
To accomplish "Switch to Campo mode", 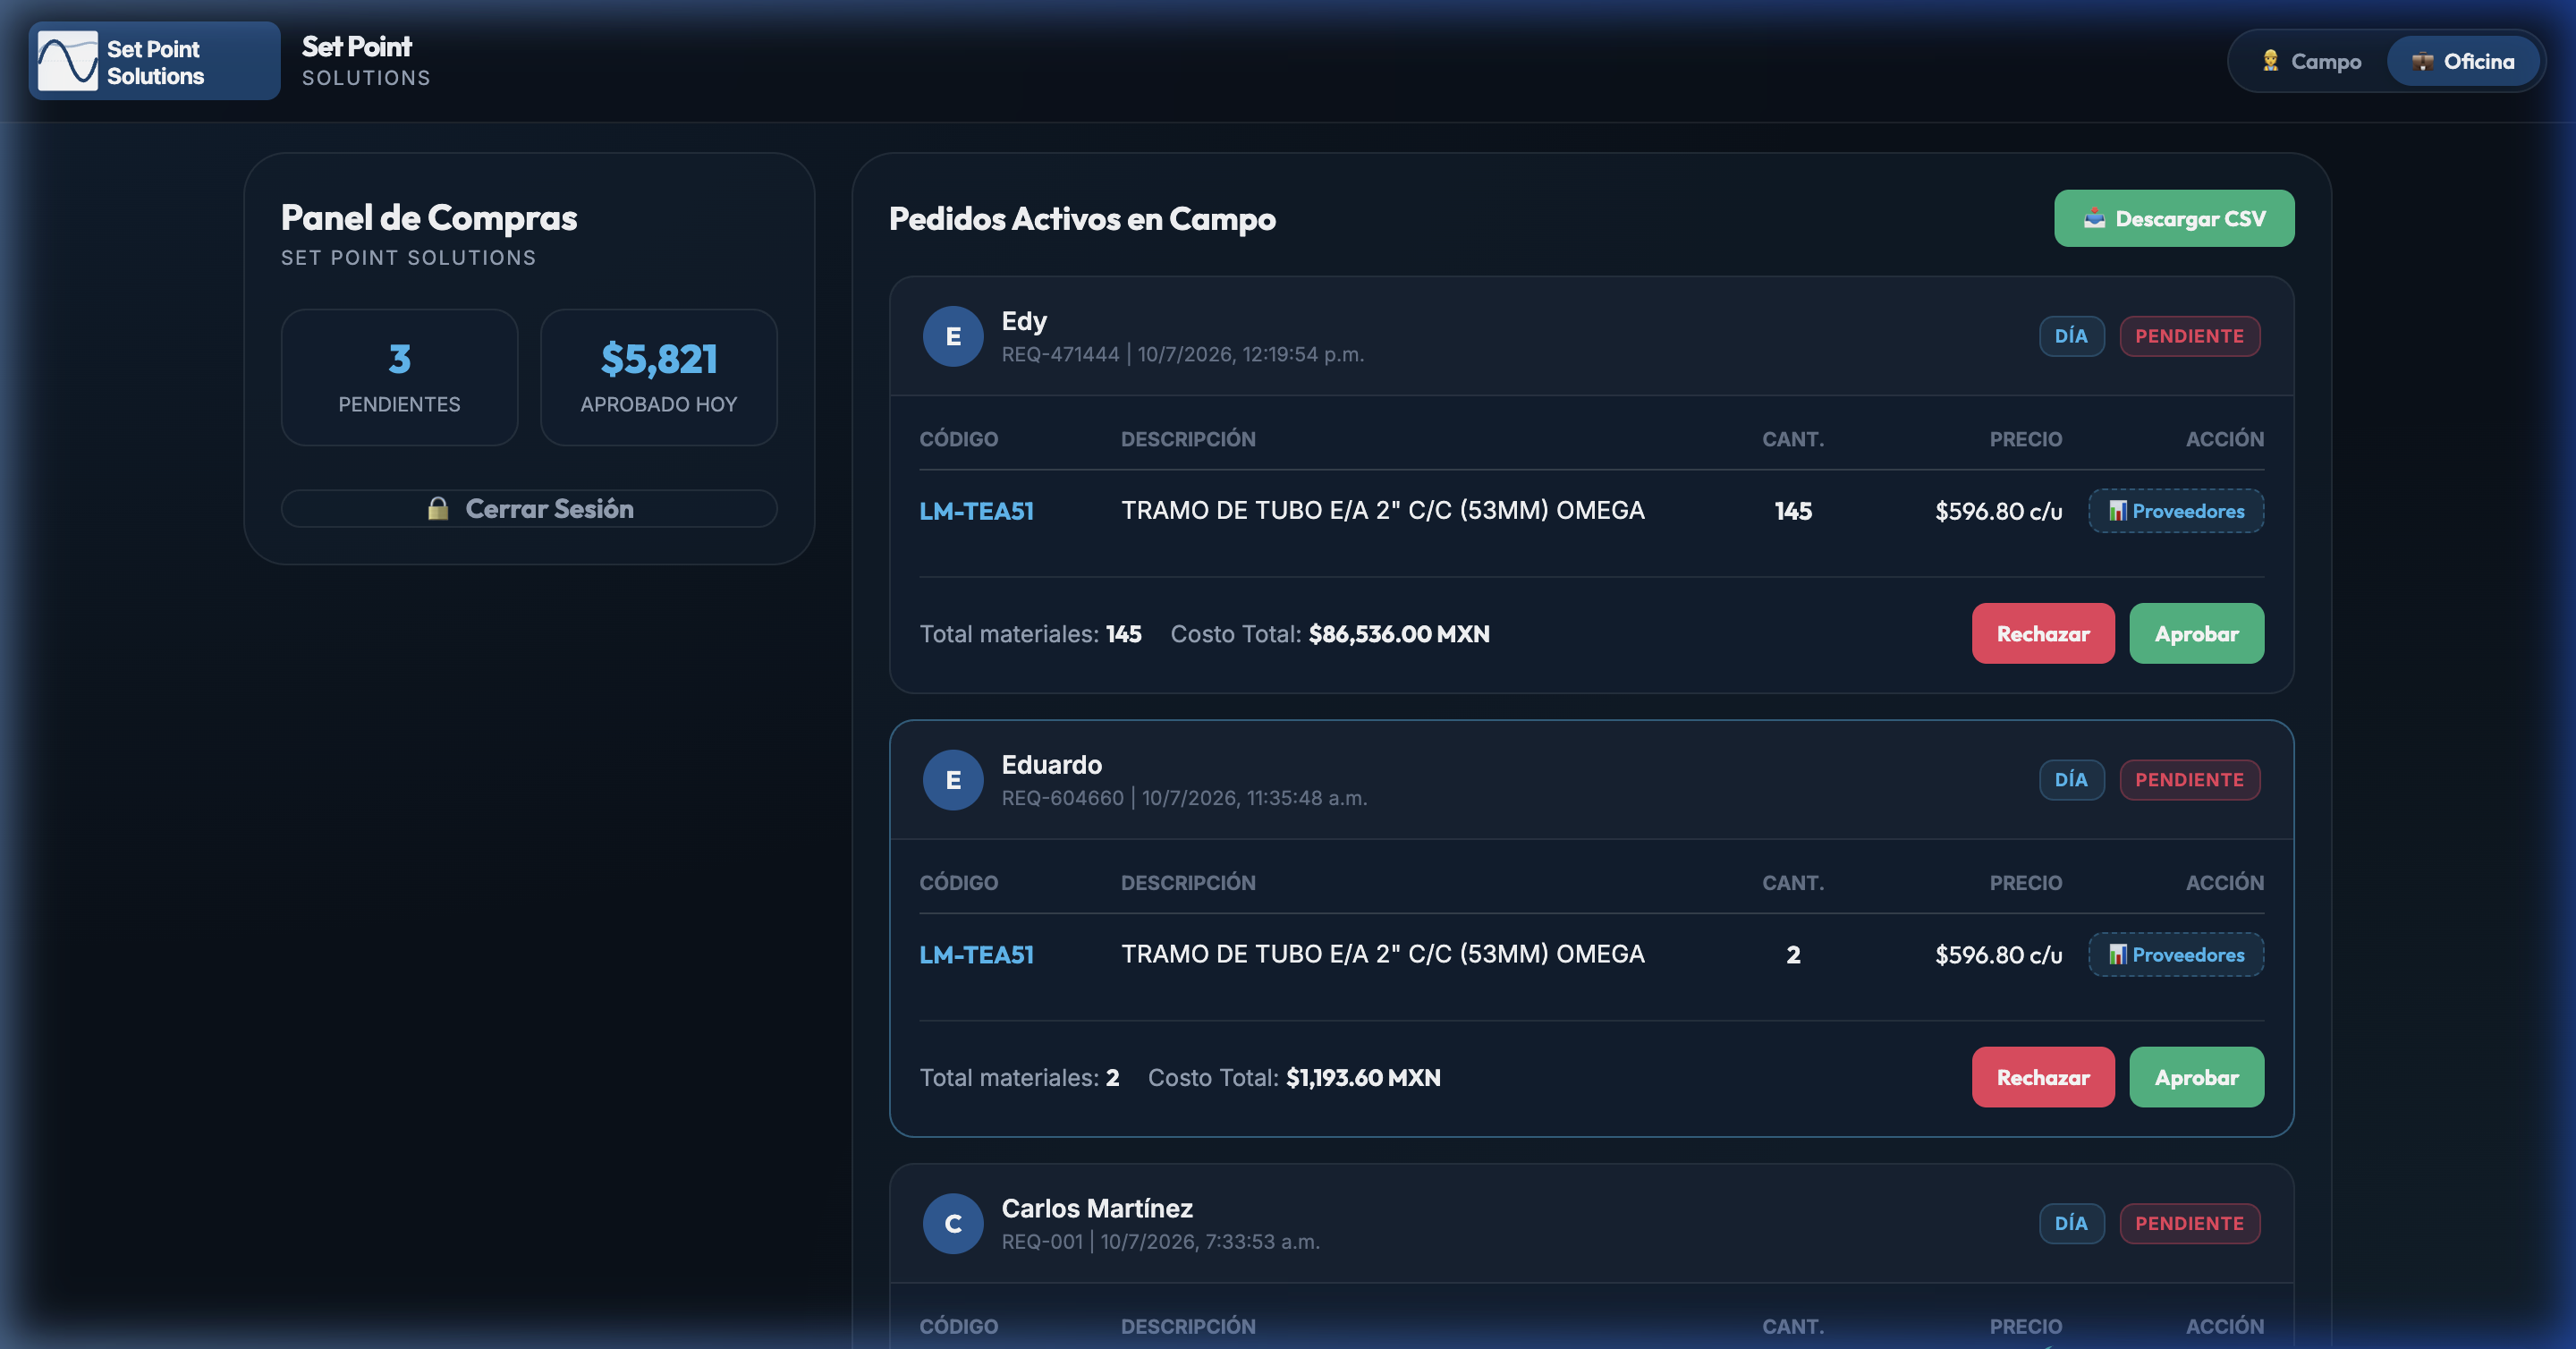I will (2312, 61).
